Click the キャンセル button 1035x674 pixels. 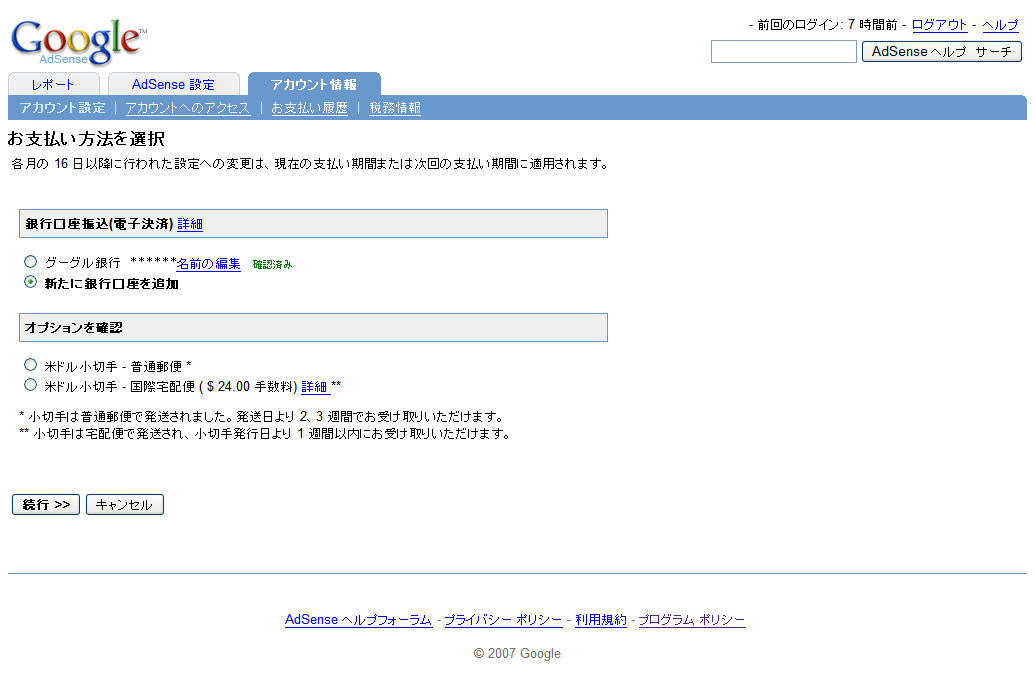[x=125, y=504]
